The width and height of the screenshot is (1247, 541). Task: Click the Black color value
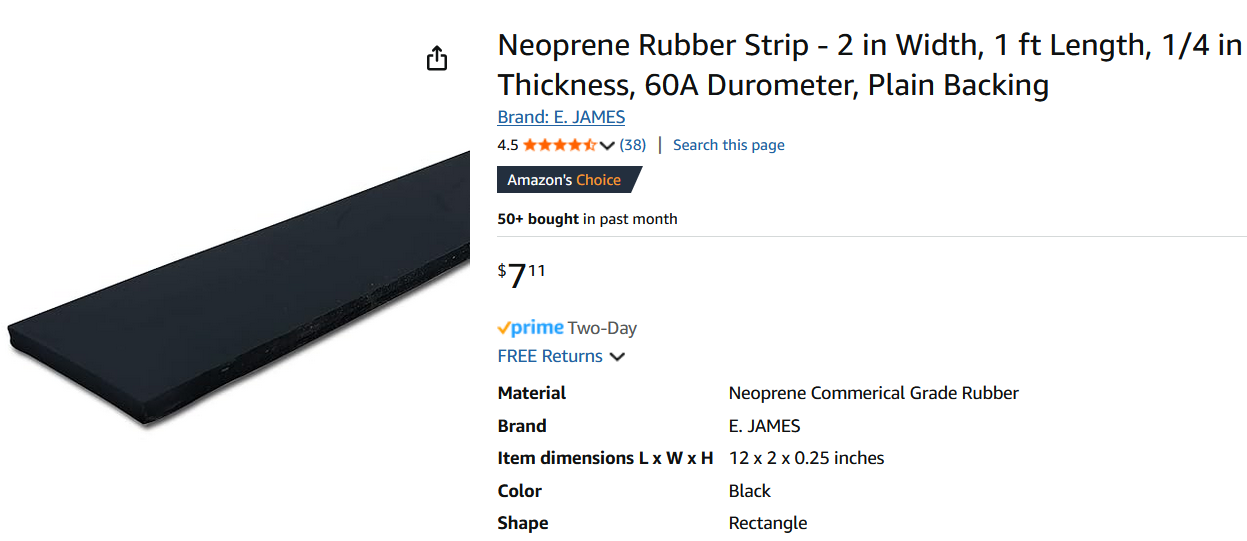tap(749, 491)
